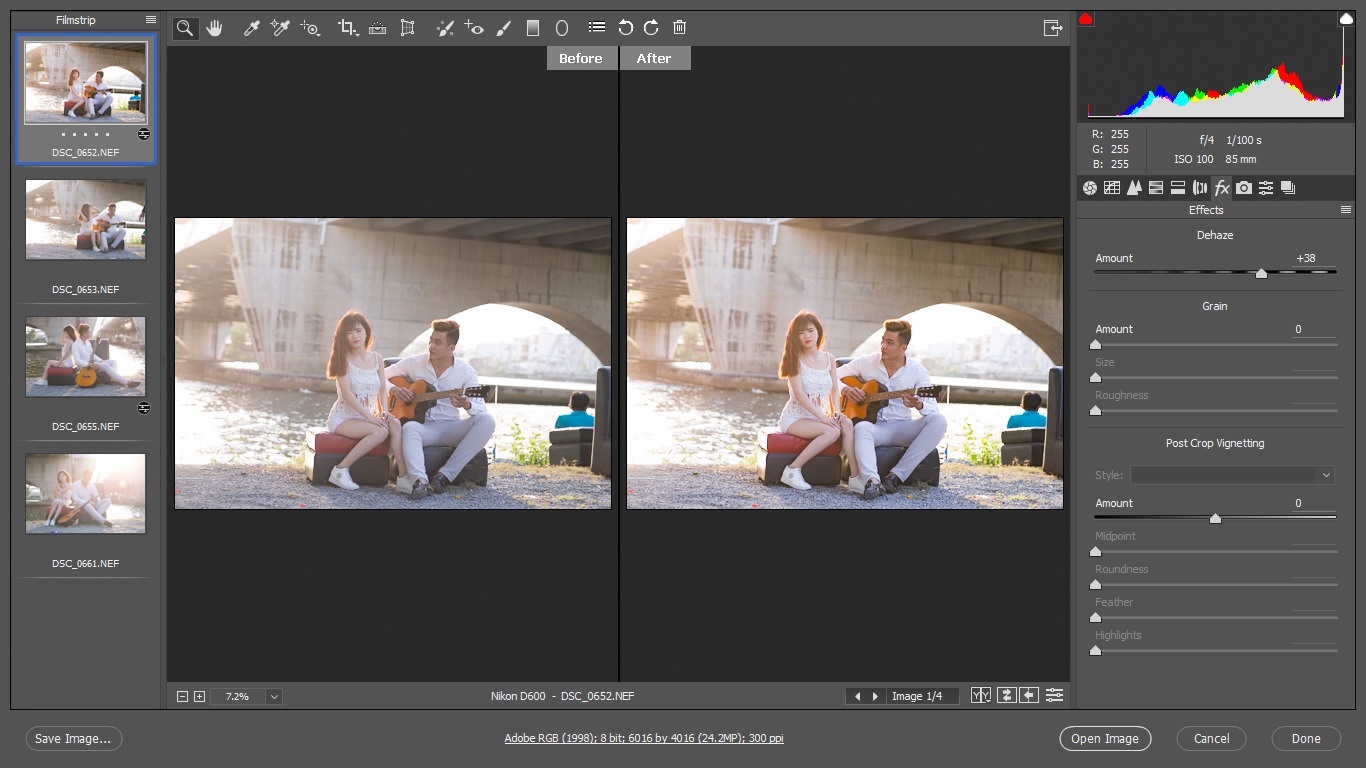Rotate image 90° counterclockwise
Screen dimensions: 1366x768
coord(626,28)
